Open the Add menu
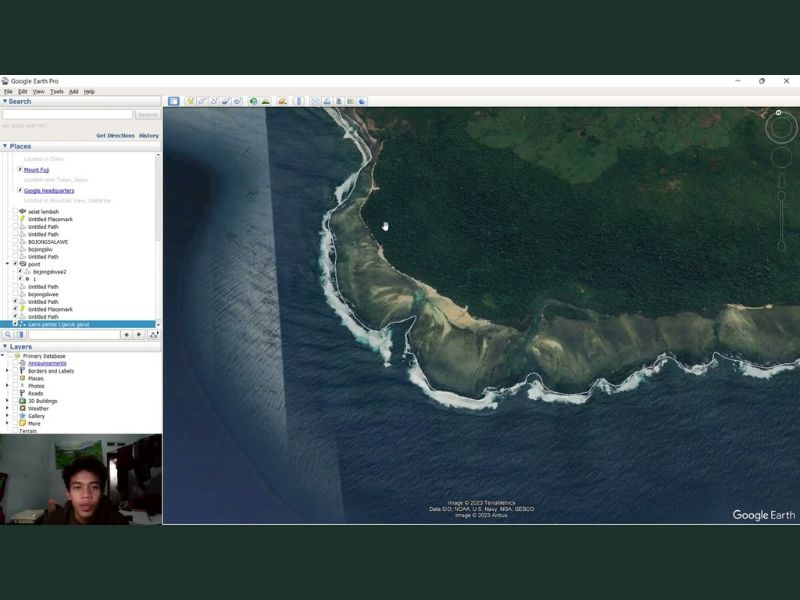 73,91
